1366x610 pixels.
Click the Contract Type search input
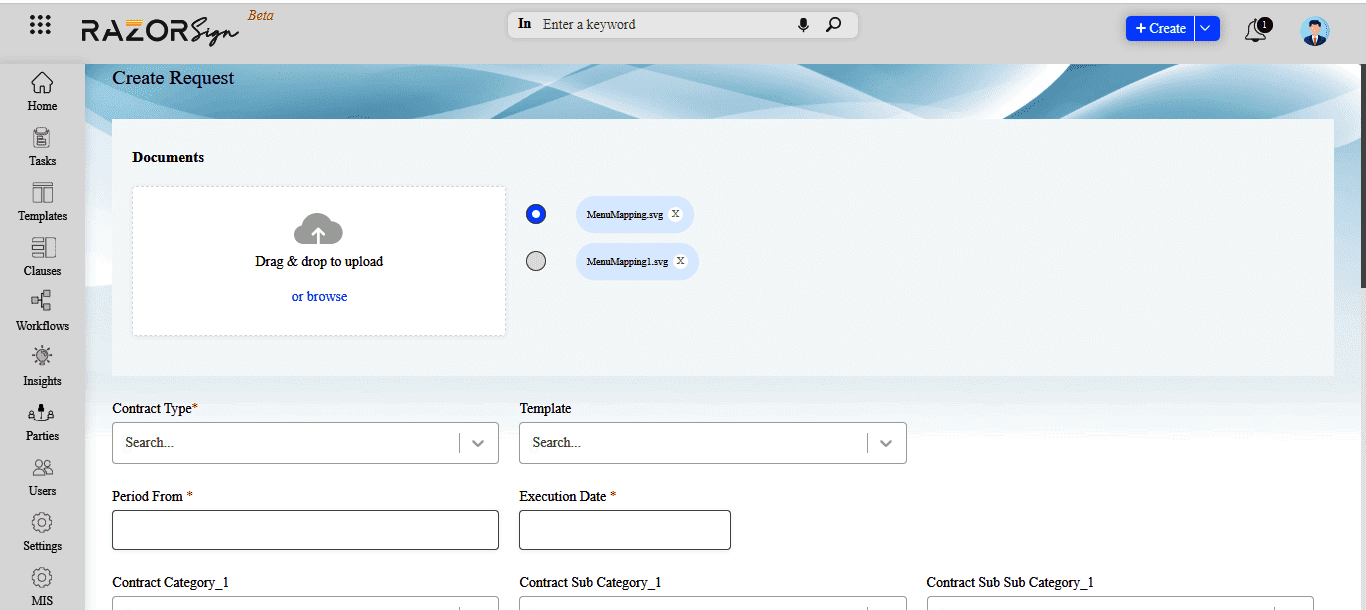(286, 443)
